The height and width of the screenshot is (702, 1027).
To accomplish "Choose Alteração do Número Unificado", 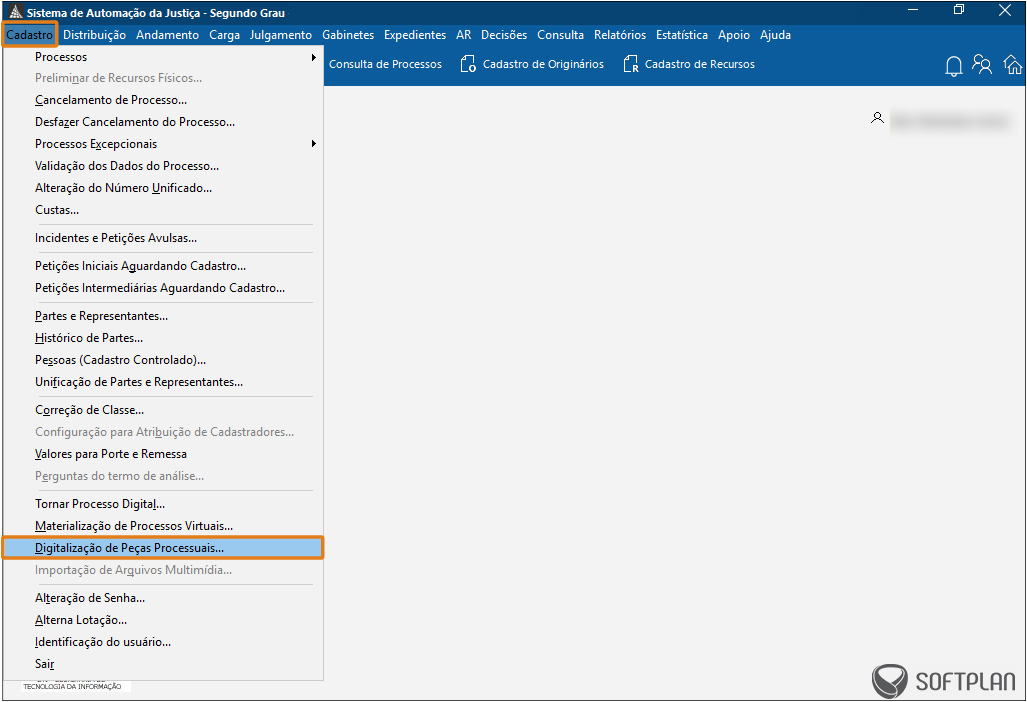I will tap(163, 188).
